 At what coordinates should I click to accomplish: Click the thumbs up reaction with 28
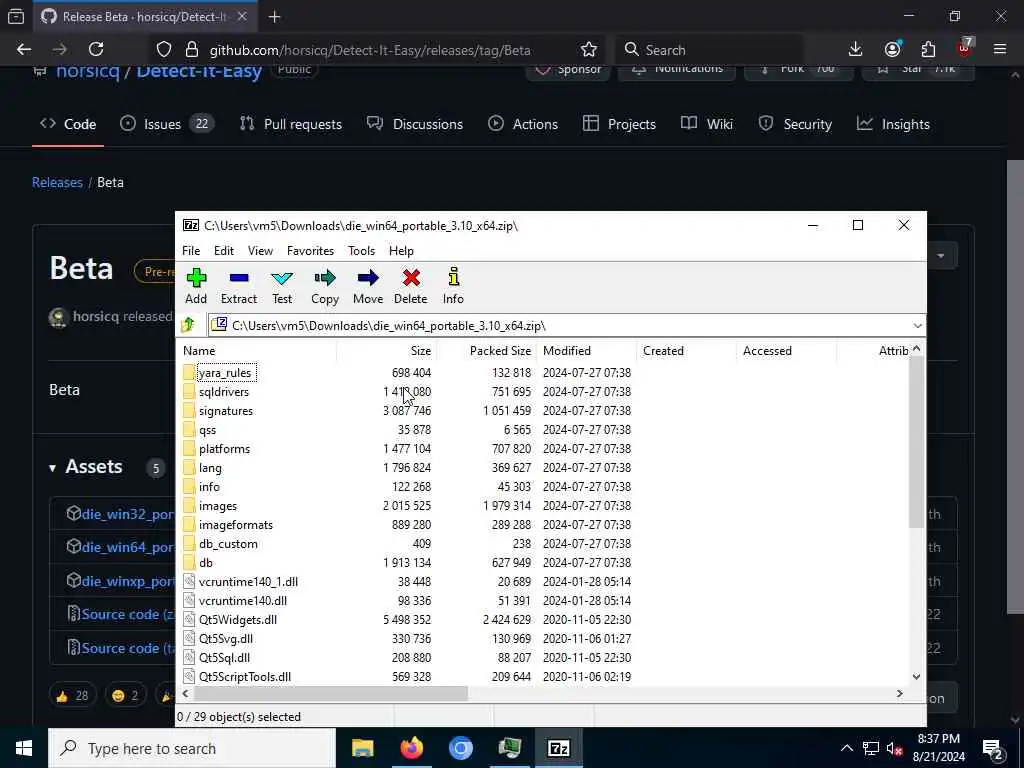[72, 696]
